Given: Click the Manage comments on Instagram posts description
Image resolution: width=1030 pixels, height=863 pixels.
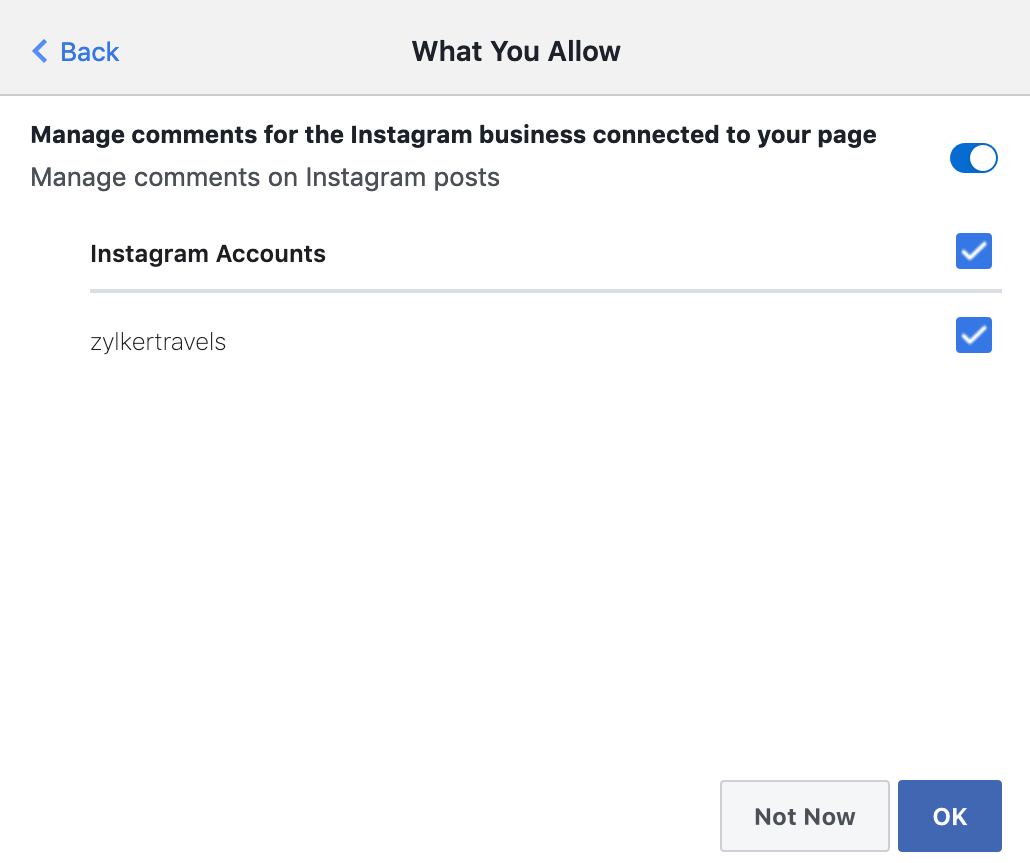Looking at the screenshot, I should tap(265, 178).
